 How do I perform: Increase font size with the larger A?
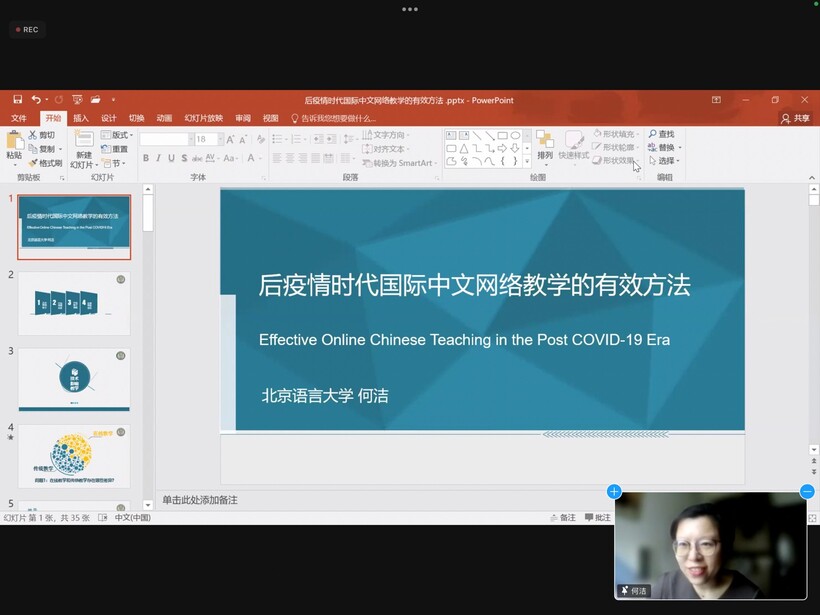[230, 139]
